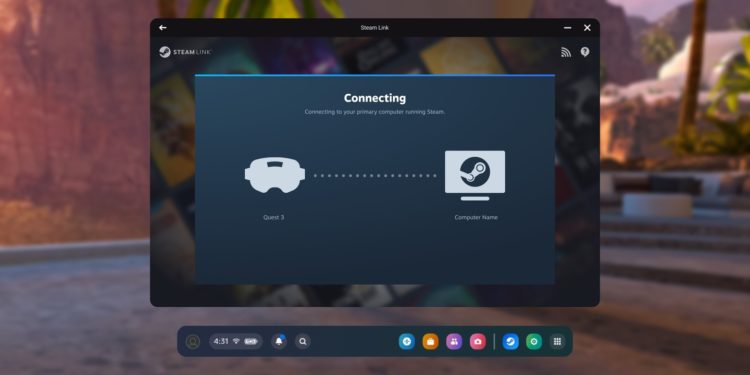Open the pink Camera icon
This screenshot has height=375, width=750.
pyautogui.click(x=478, y=342)
